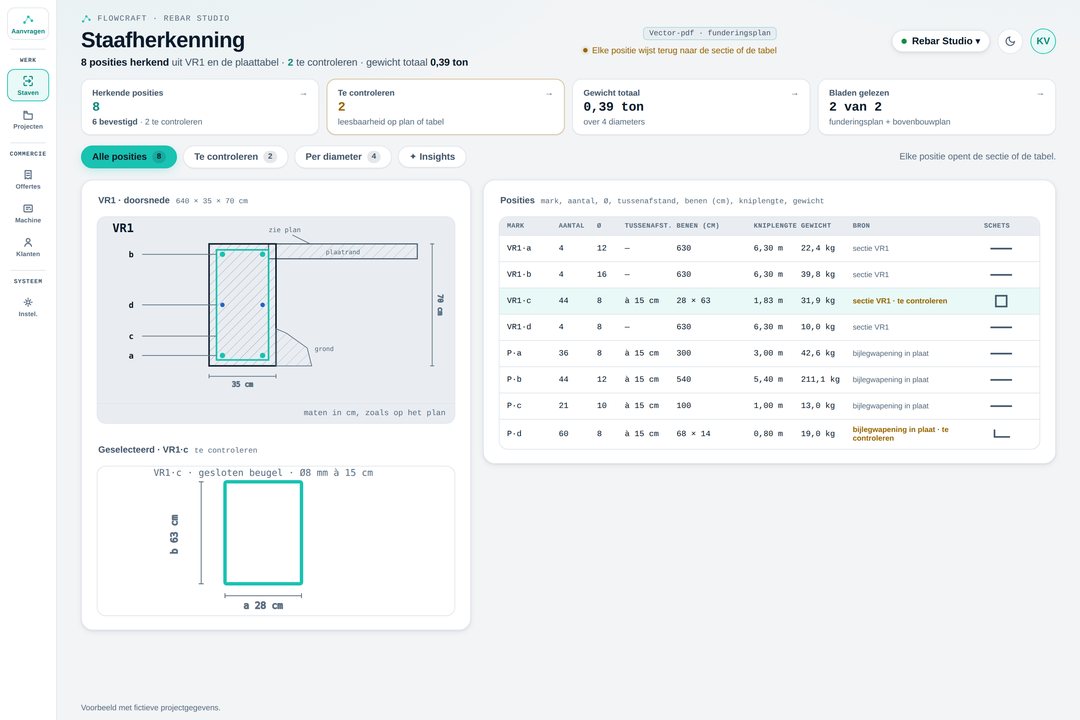Open Klanten in the sidebar
Screen dimensions: 1080x720
tap(28, 247)
